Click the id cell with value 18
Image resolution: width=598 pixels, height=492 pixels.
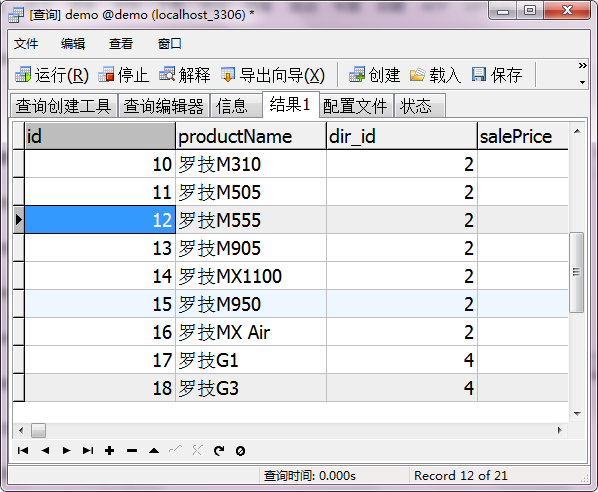tap(100, 388)
